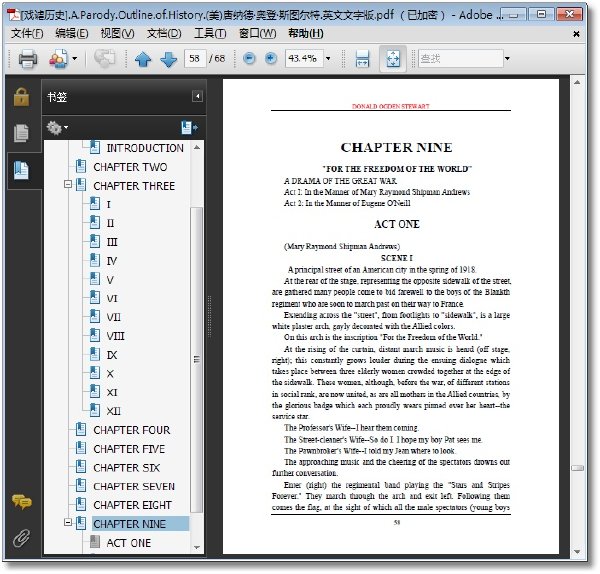Image resolution: width=600 pixels, height=574 pixels.
Task: Select the CHAPTER FOUR bookmark
Action: 132,430
